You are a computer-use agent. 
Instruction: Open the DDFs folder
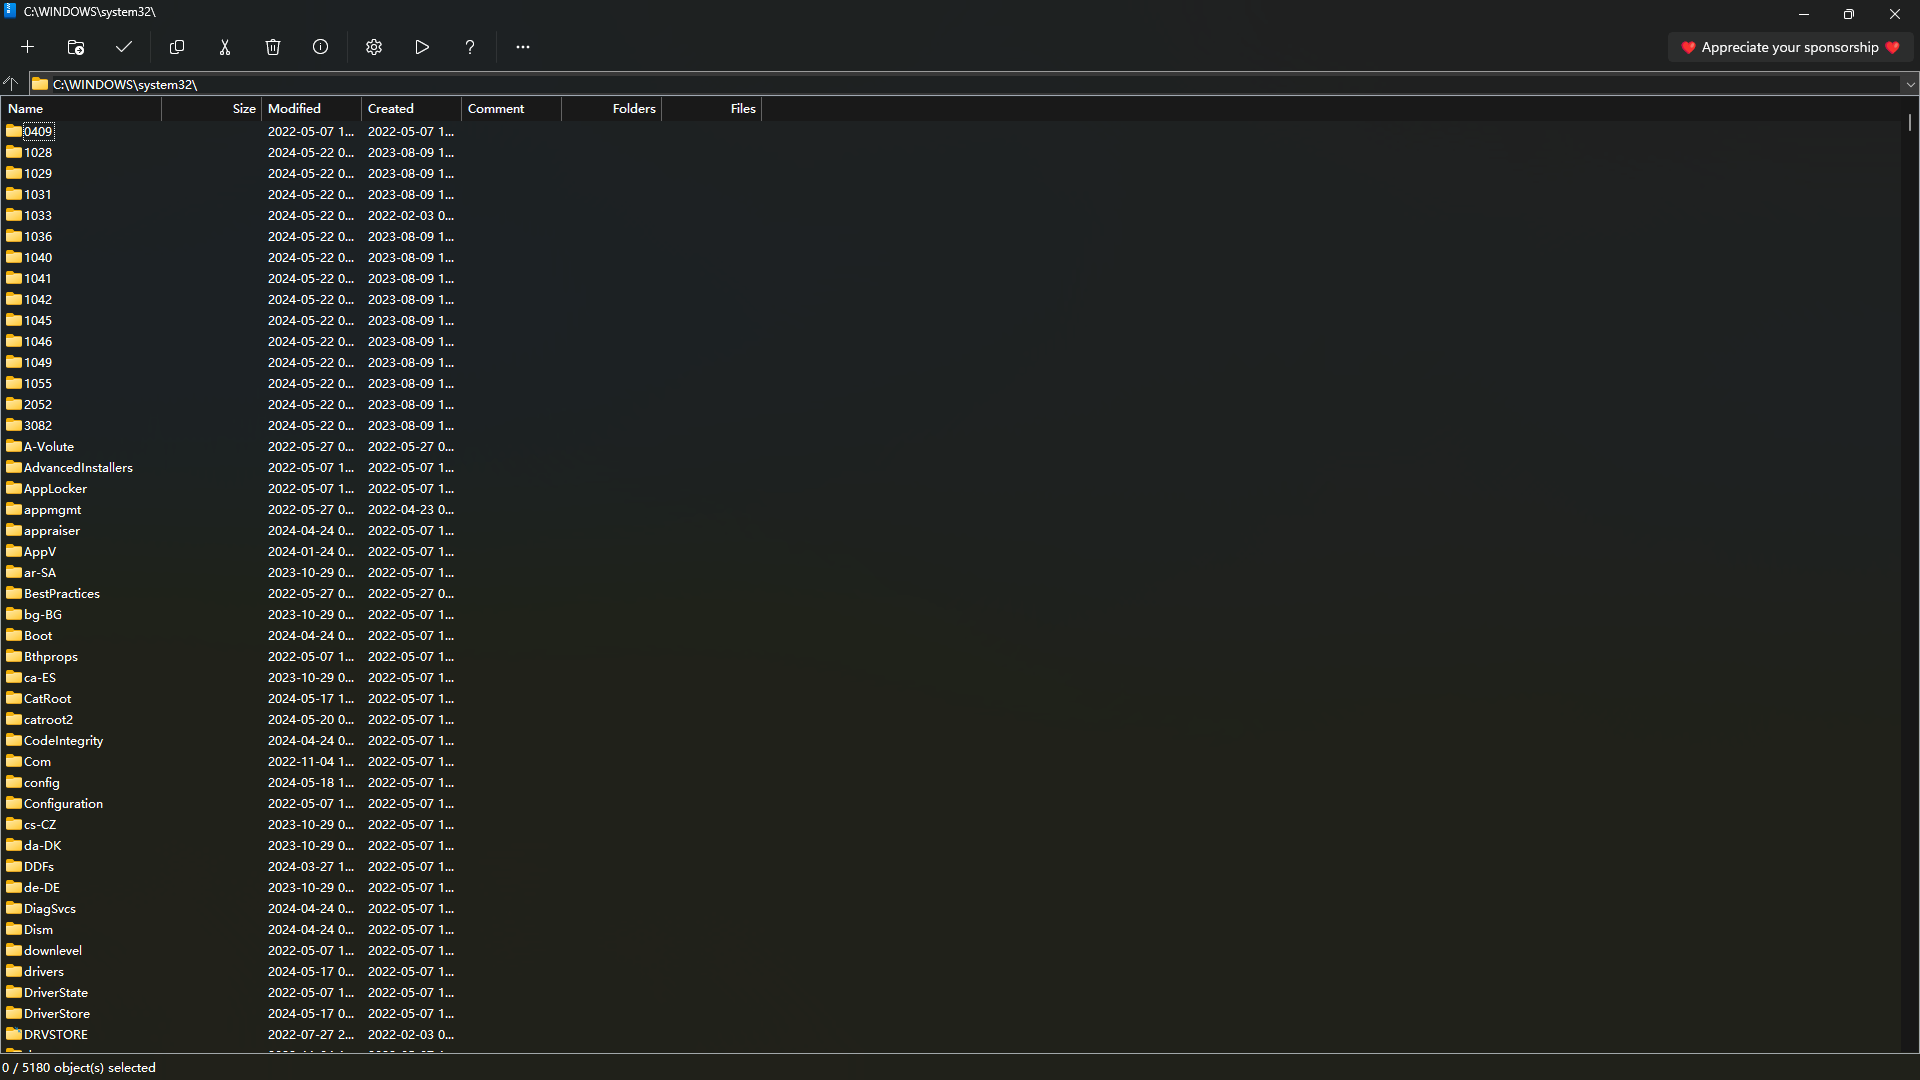40,866
